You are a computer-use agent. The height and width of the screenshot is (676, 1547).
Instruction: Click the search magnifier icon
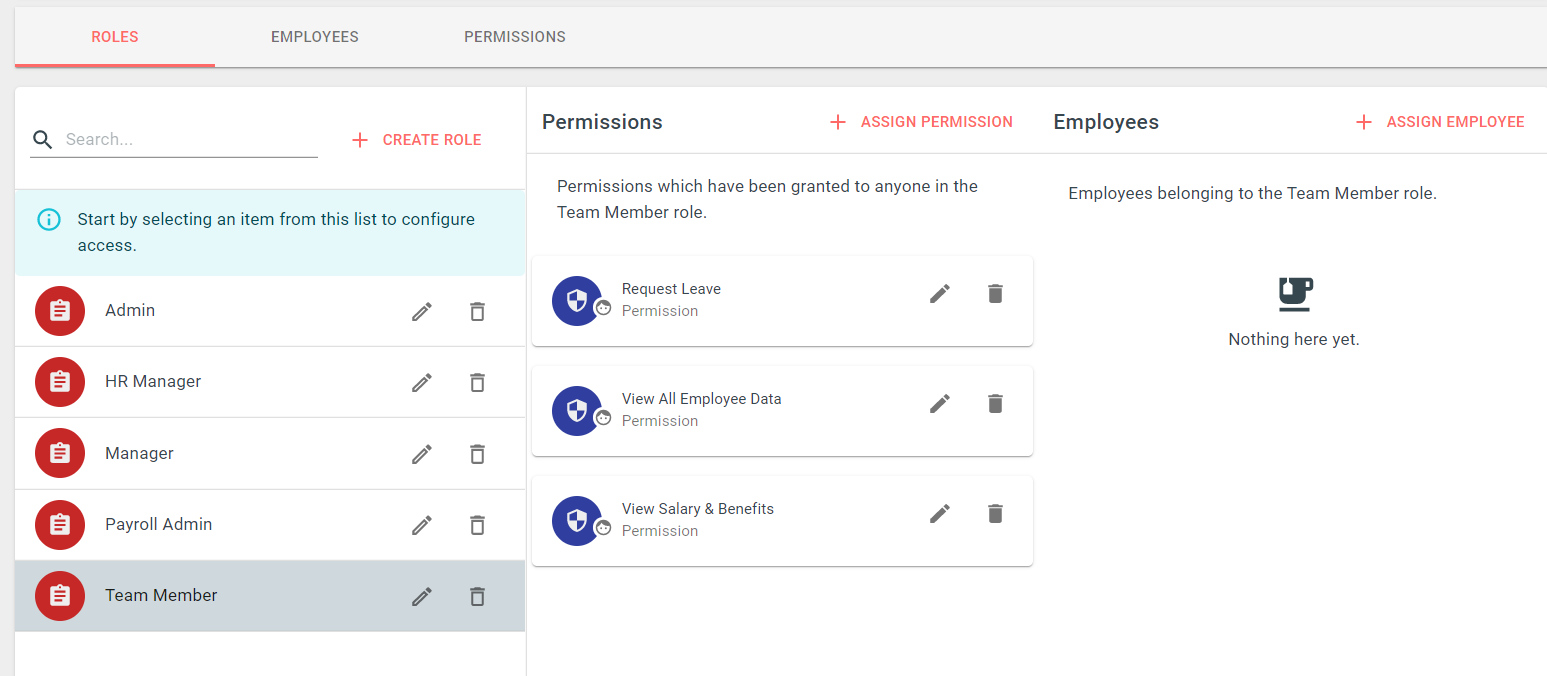point(42,140)
